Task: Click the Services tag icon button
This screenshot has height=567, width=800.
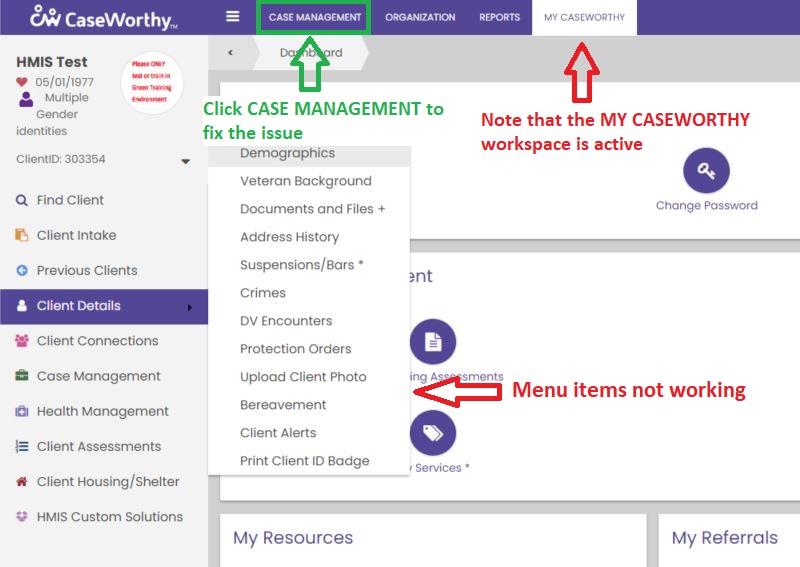Action: (433, 433)
